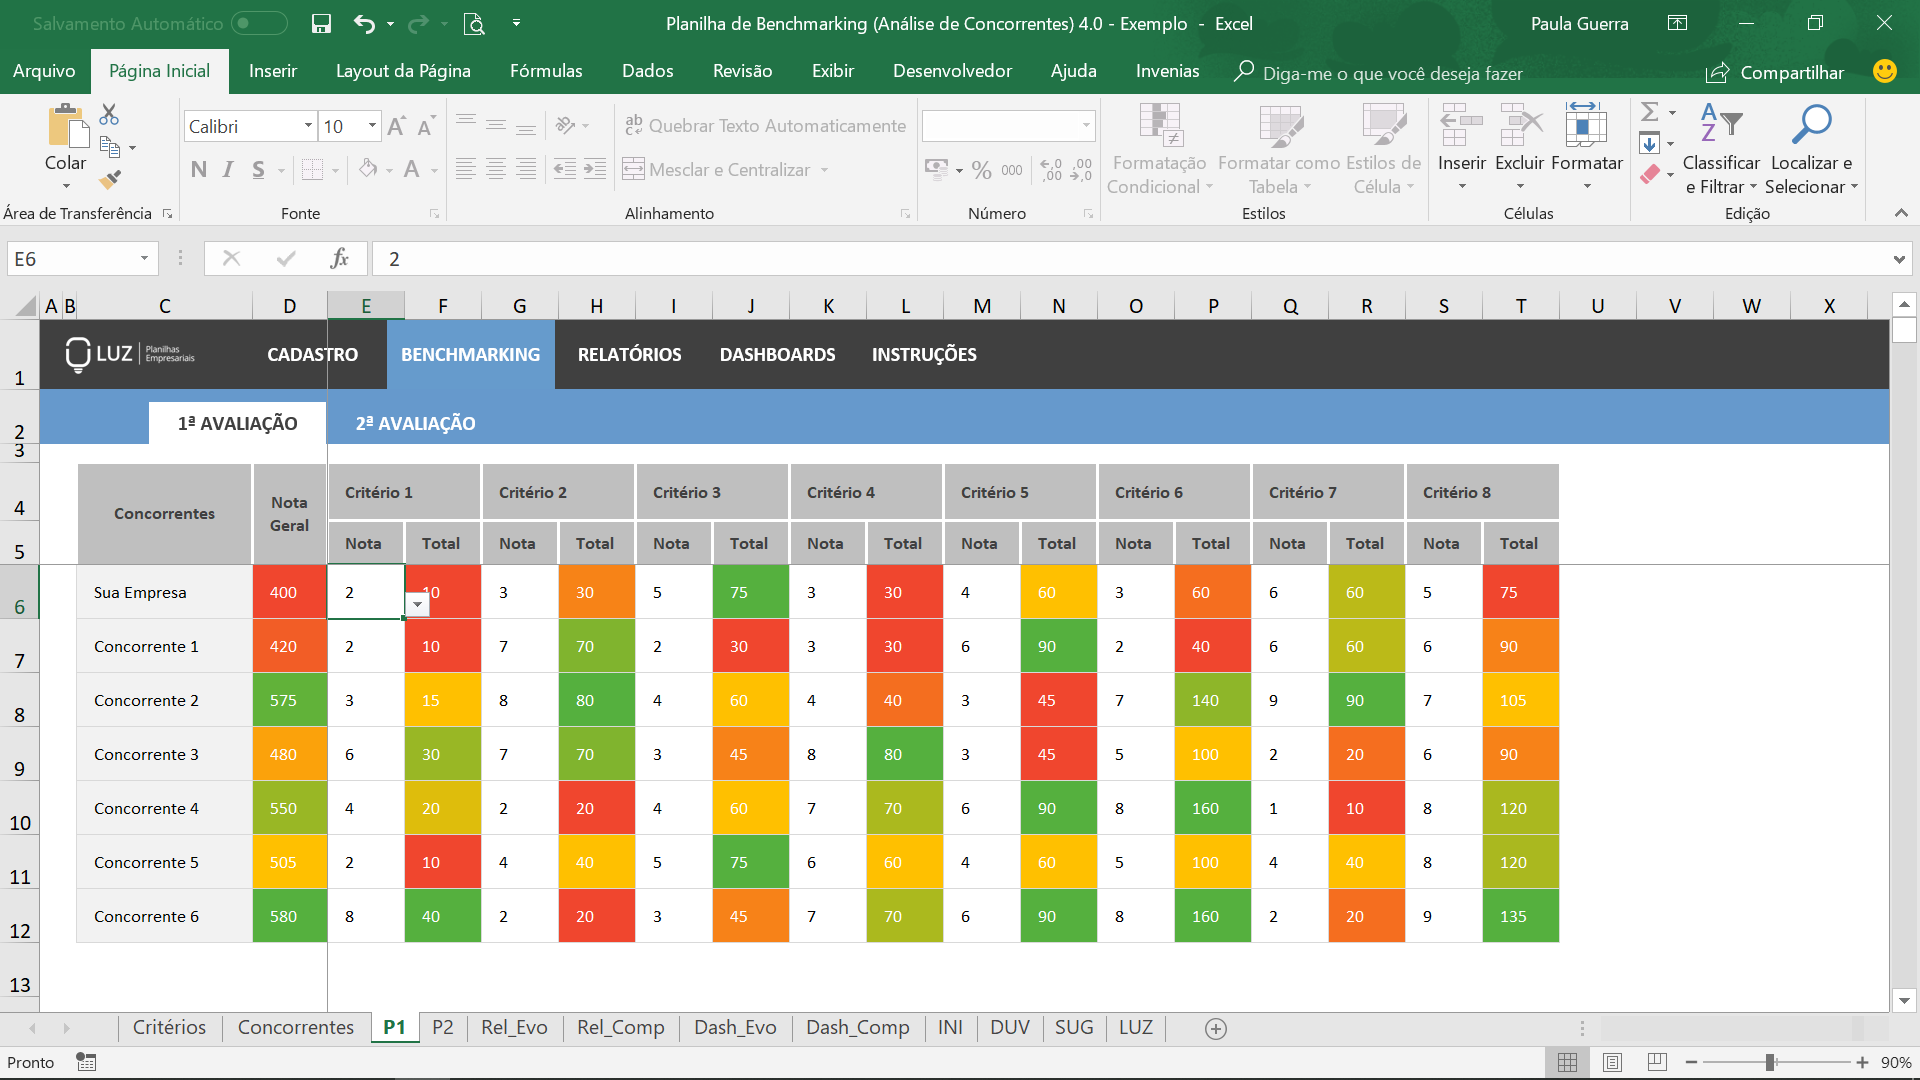
Task: Open the number format dropdown
Action: (1086, 126)
